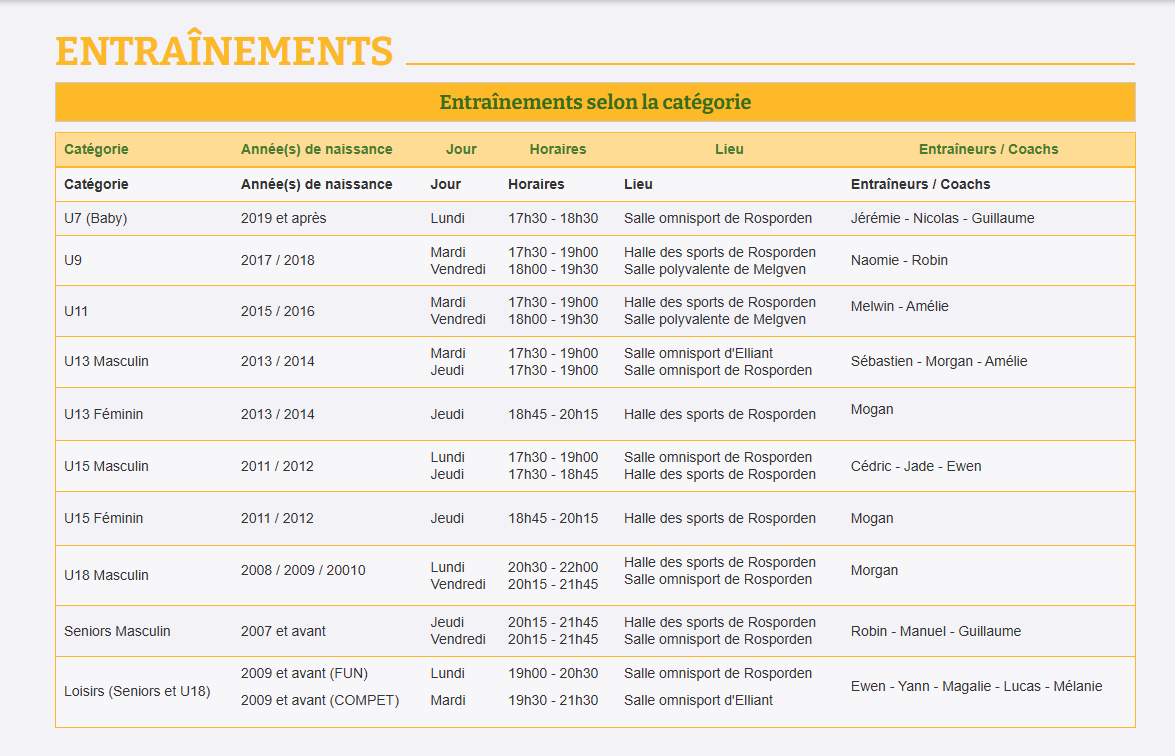Click 'Loisirs (Seniors et U18)' category cell
The height and width of the screenshot is (756, 1175).
click(x=137, y=690)
